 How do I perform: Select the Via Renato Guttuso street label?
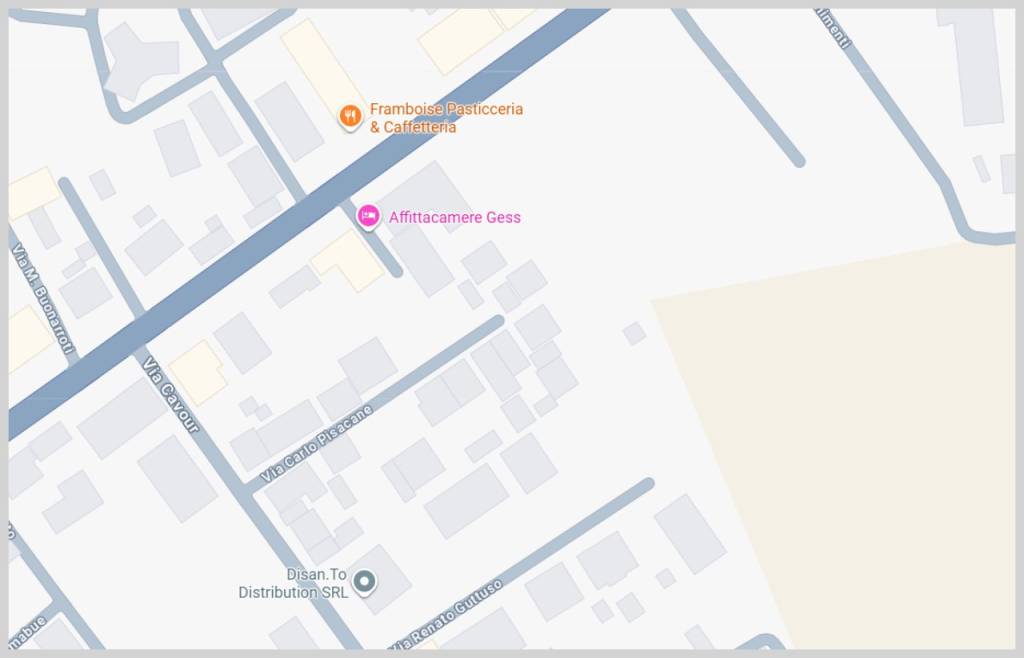447,614
